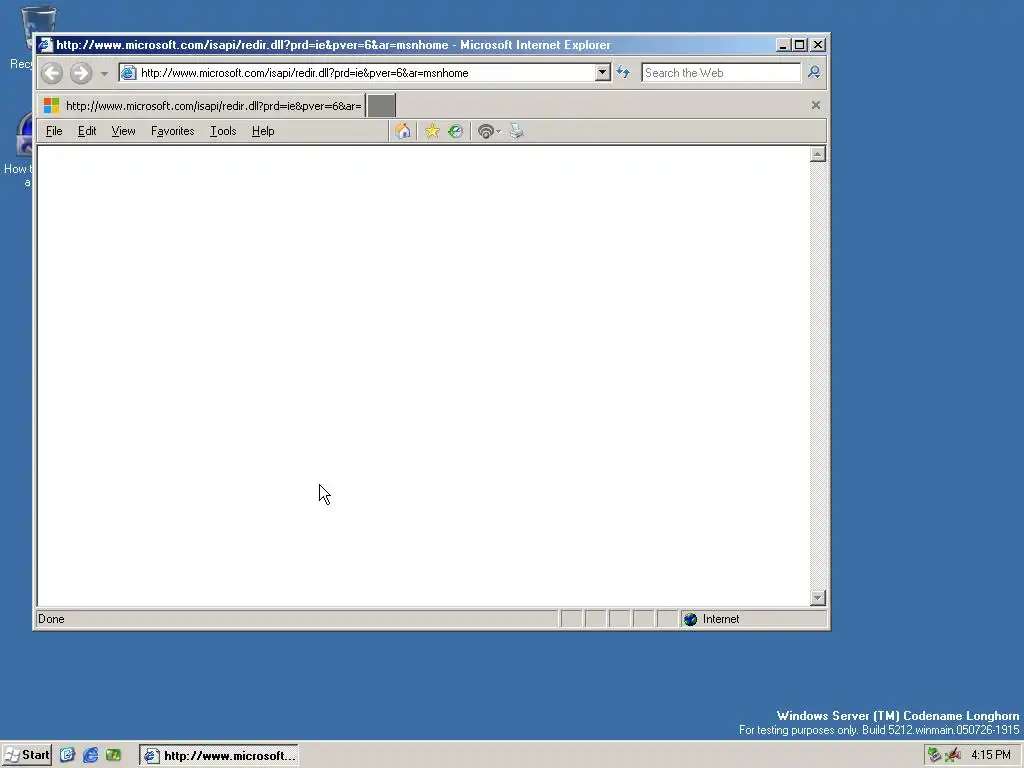1024x768 pixels.
Task: Close the current tab with the X
Action: (816, 105)
